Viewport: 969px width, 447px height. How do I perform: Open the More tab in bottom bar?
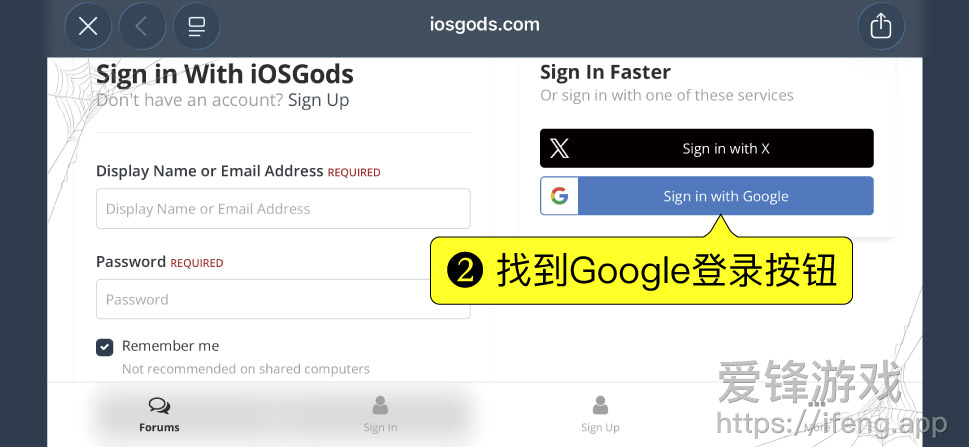click(x=819, y=415)
